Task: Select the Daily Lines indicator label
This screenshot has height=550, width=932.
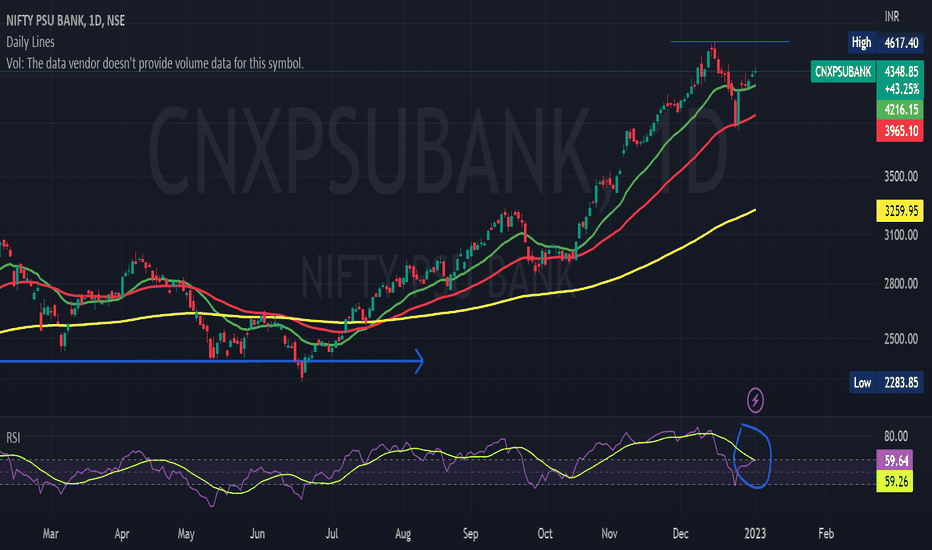Action: tap(30, 42)
